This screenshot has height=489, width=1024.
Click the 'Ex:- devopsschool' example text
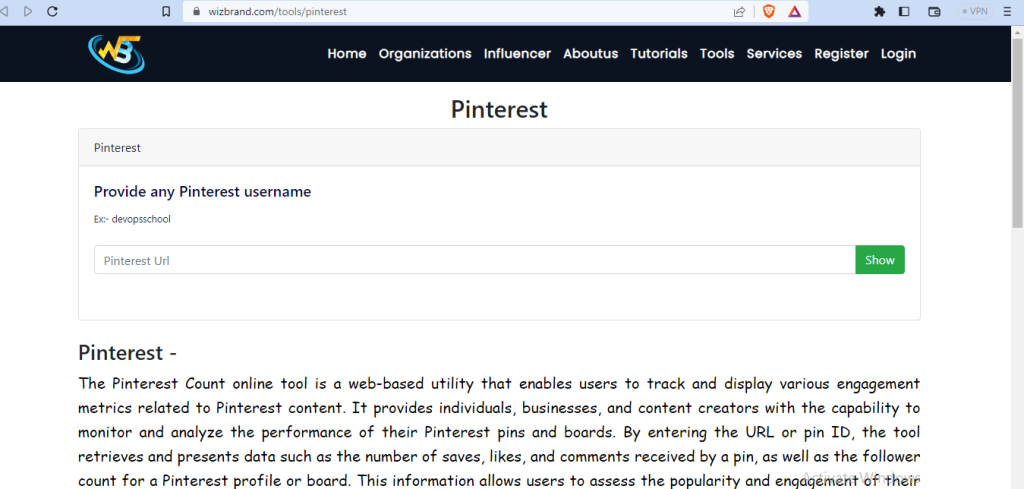pyautogui.click(x=132, y=219)
